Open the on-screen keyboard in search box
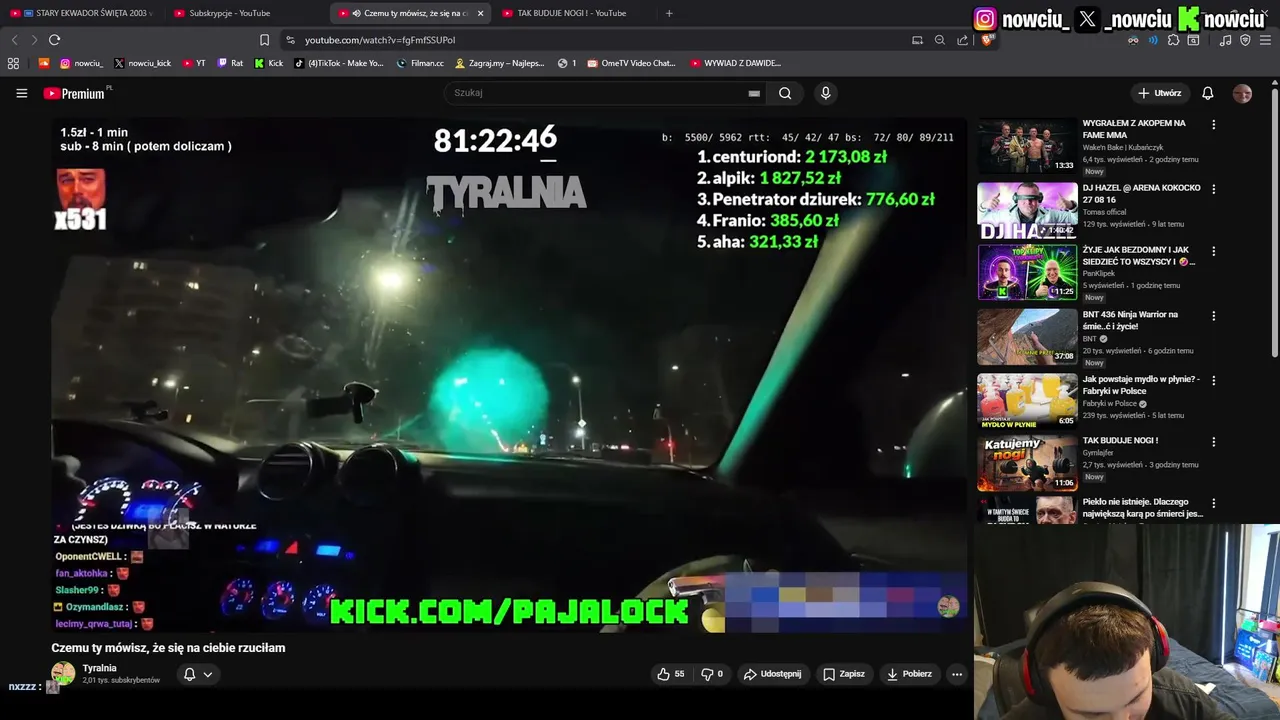1280x720 pixels. tap(754, 93)
